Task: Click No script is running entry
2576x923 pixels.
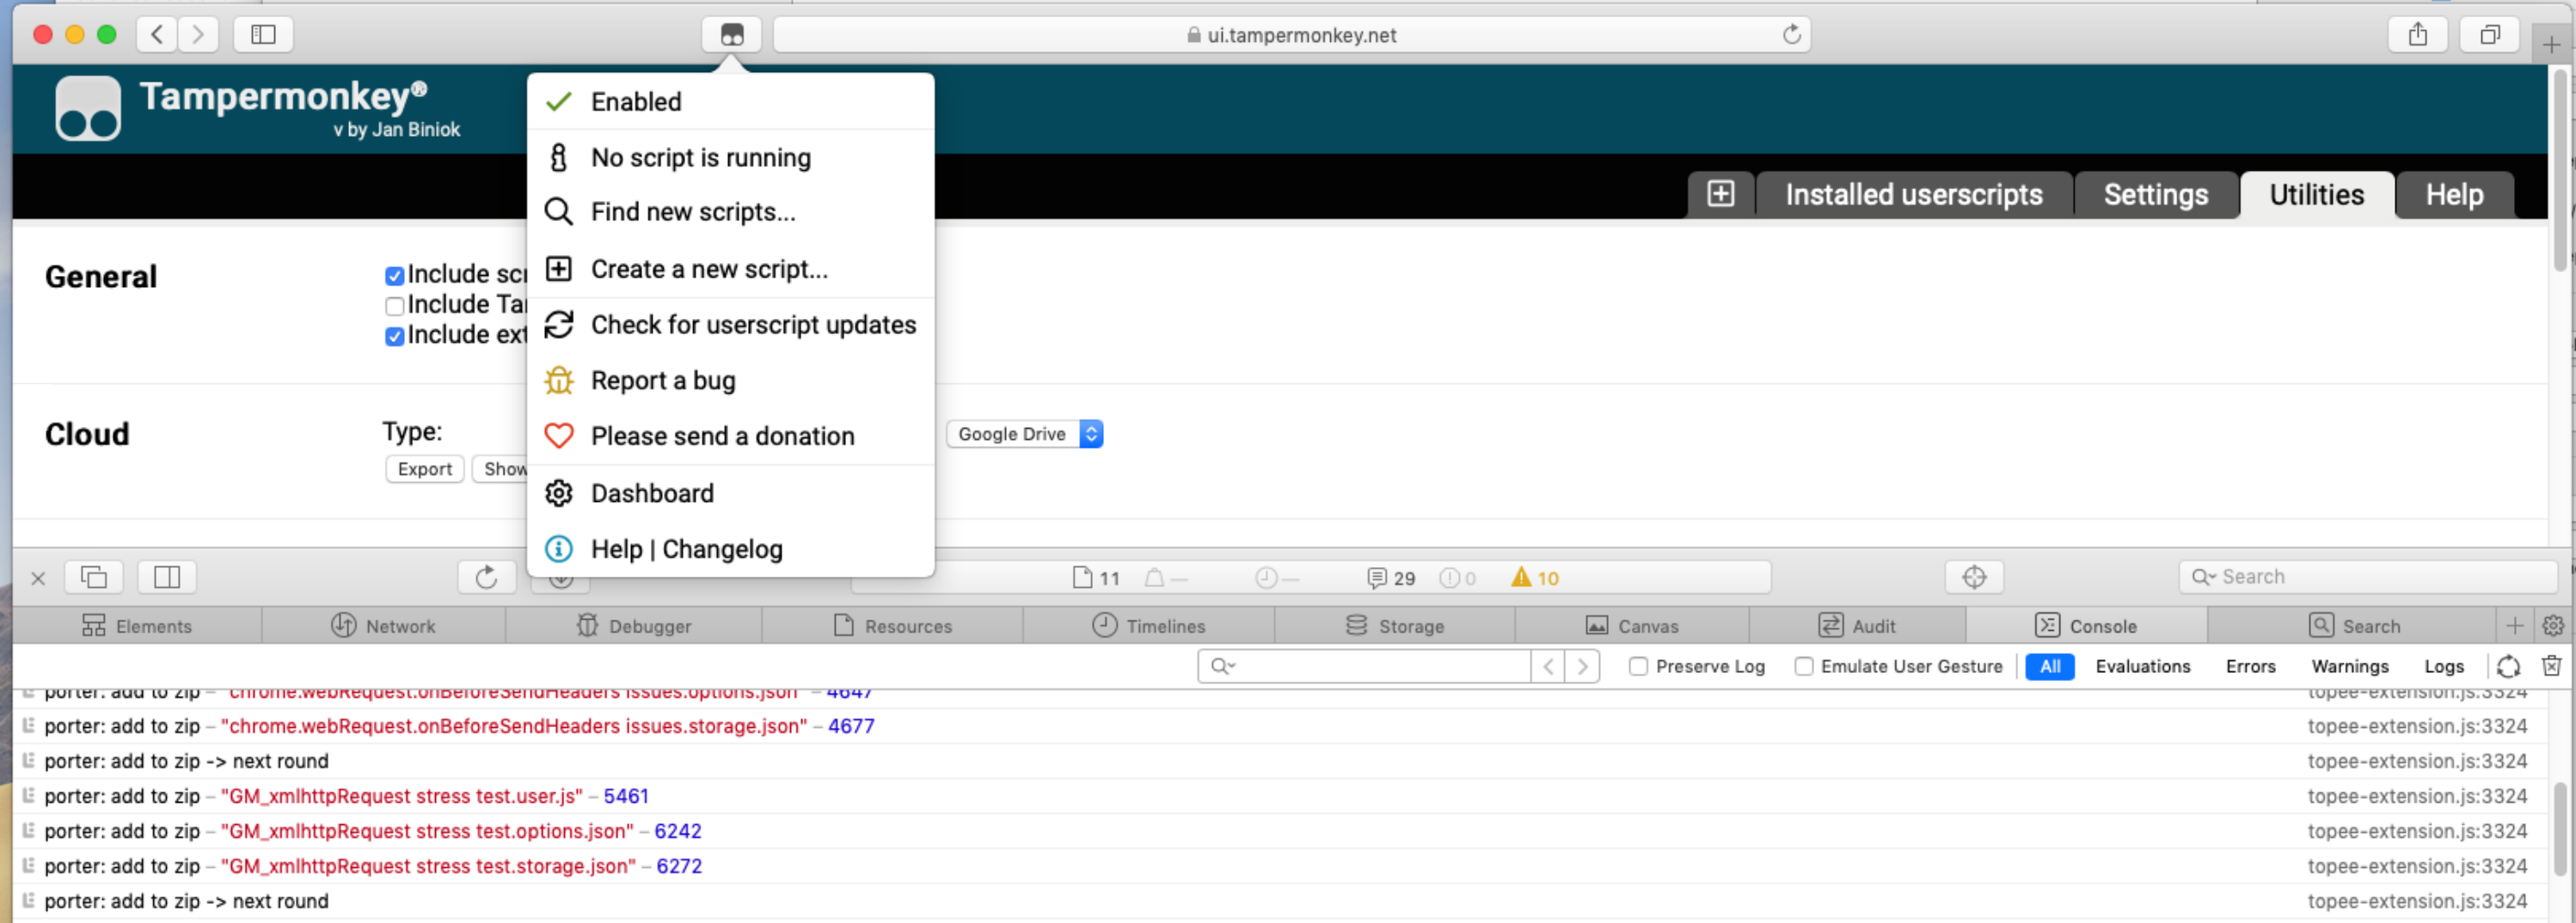Action: pos(730,158)
